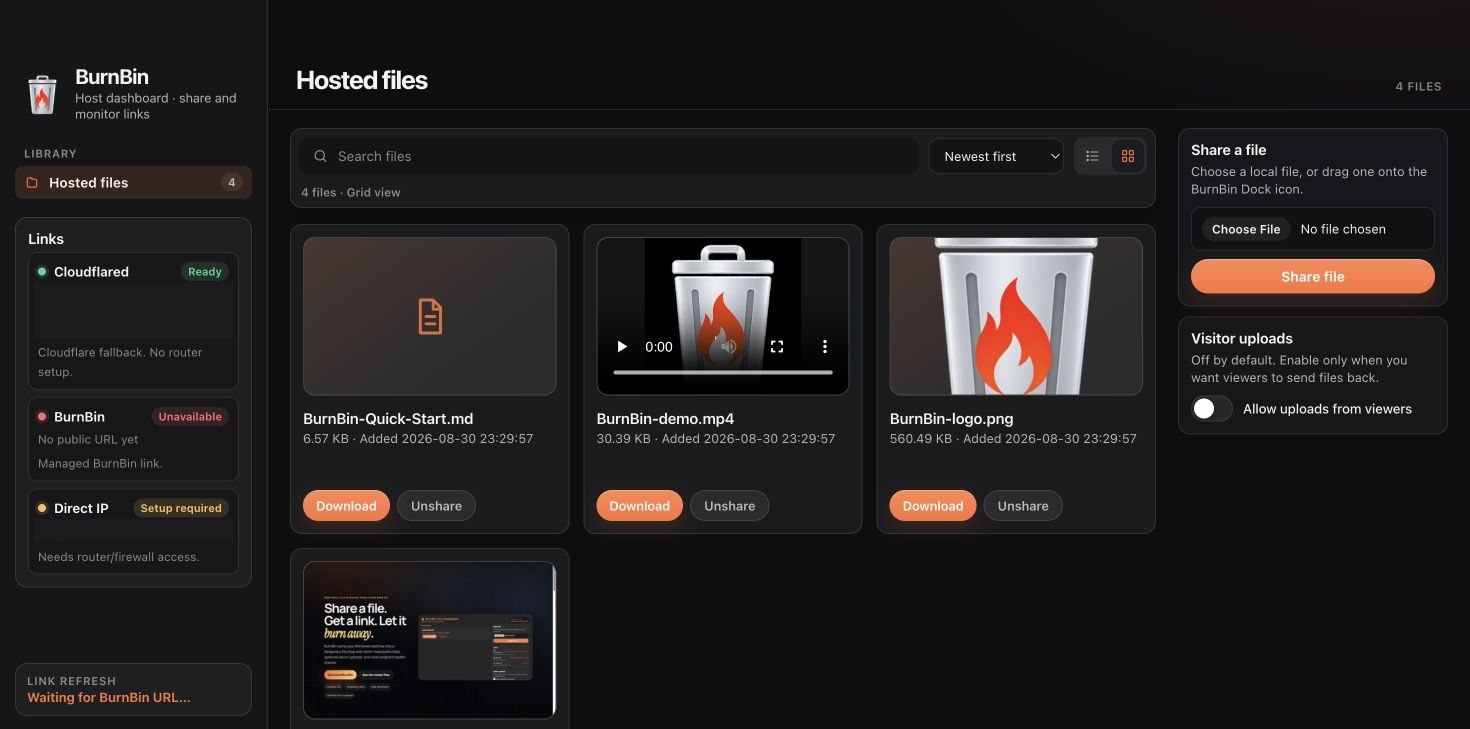Click the 0:00 video timestamp
This screenshot has width=1470, height=729.
pyautogui.click(x=659, y=347)
